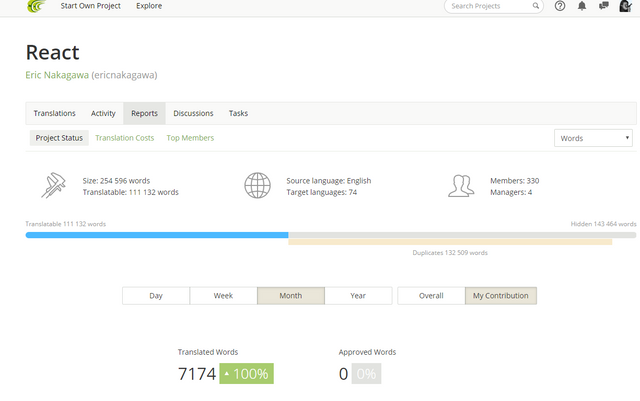Open the help question mark icon
The height and width of the screenshot is (401, 640).
click(x=560, y=6)
